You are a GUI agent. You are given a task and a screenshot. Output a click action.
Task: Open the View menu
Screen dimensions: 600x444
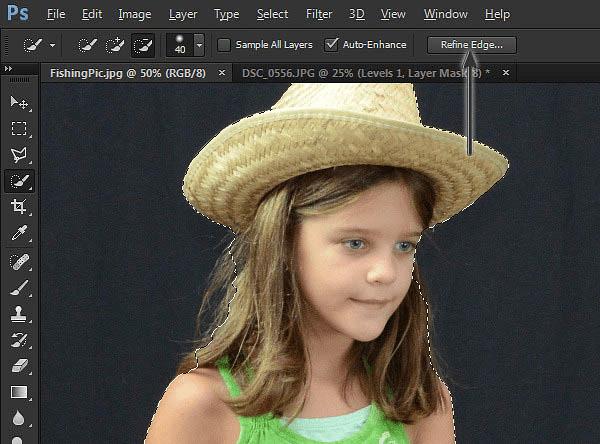[393, 14]
